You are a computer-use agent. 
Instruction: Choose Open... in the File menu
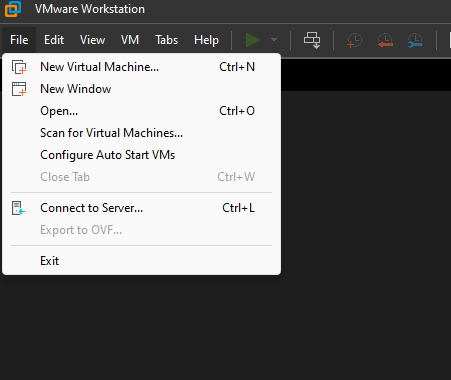141,111
